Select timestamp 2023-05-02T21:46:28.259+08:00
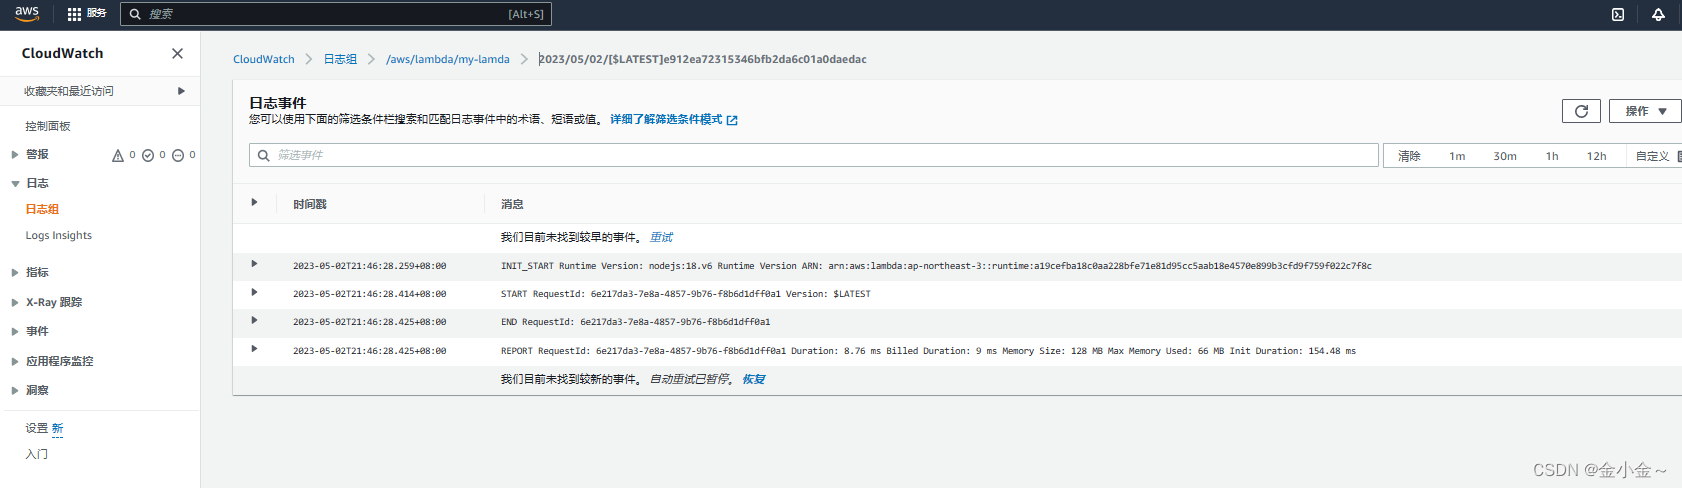 [369, 266]
